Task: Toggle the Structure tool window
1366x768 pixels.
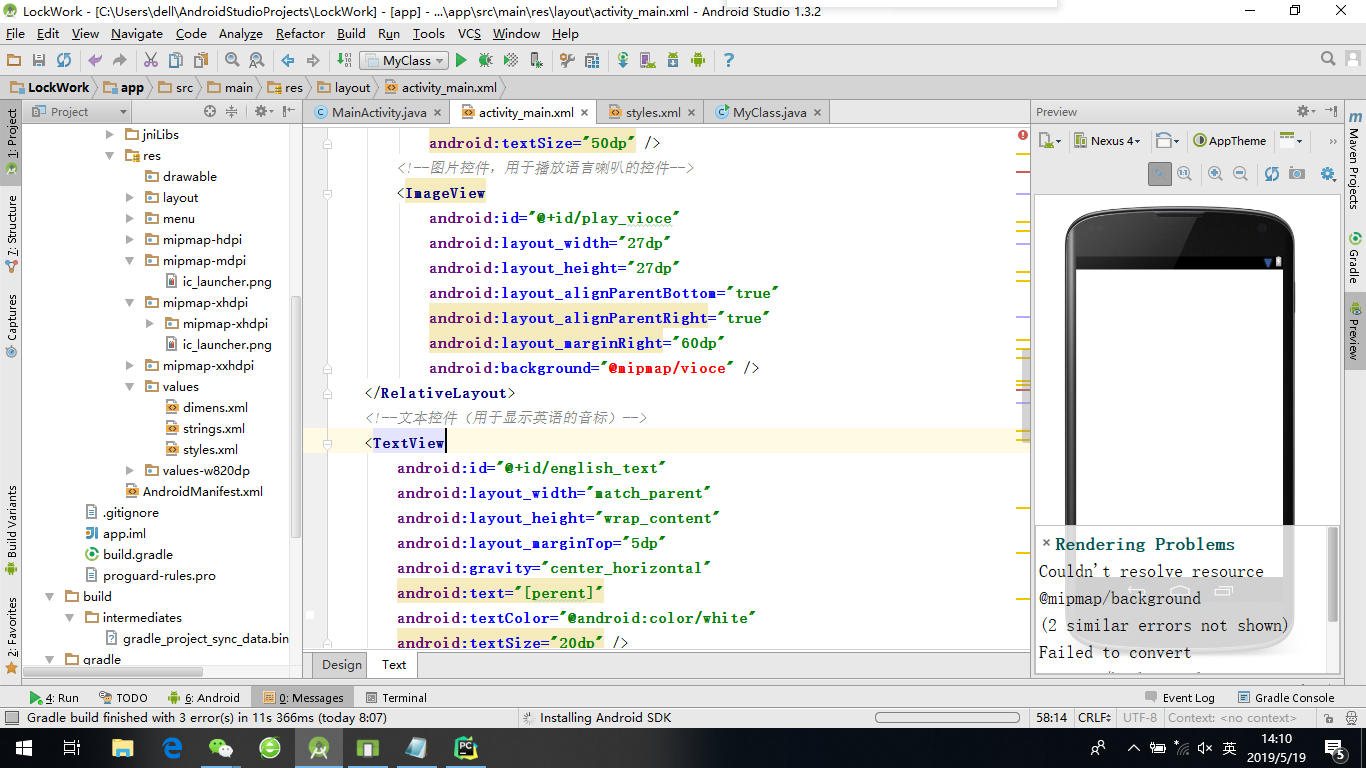Action: click(12, 232)
